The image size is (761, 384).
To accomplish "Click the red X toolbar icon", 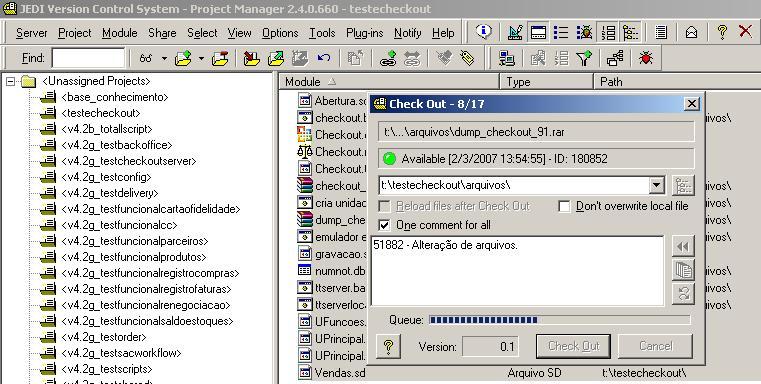I will click(745, 32).
